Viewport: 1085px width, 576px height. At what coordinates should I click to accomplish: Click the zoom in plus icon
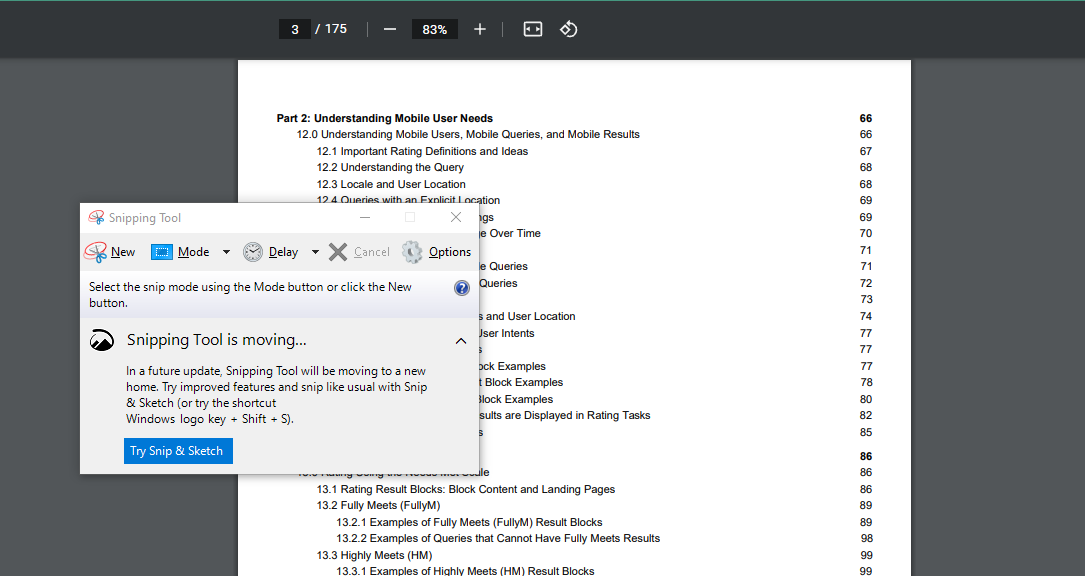coord(480,29)
